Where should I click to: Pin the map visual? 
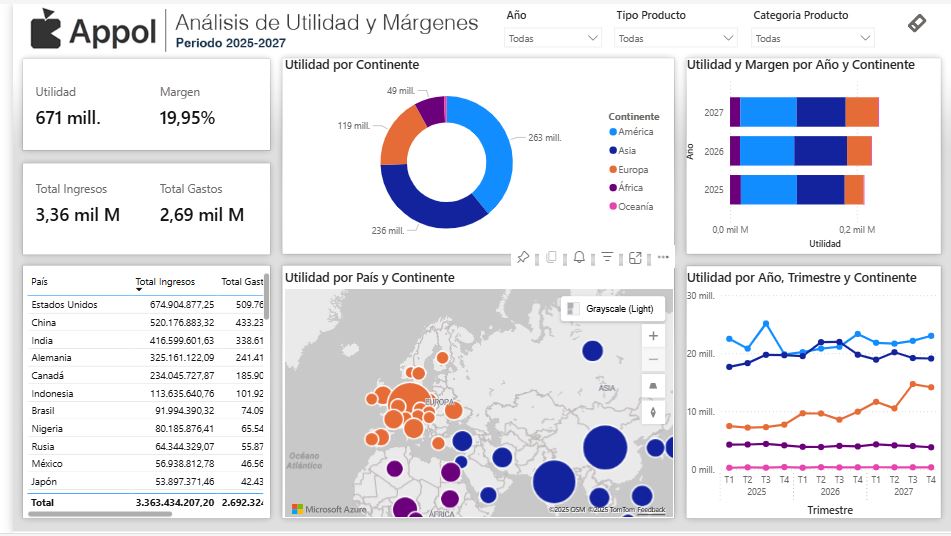[522, 258]
